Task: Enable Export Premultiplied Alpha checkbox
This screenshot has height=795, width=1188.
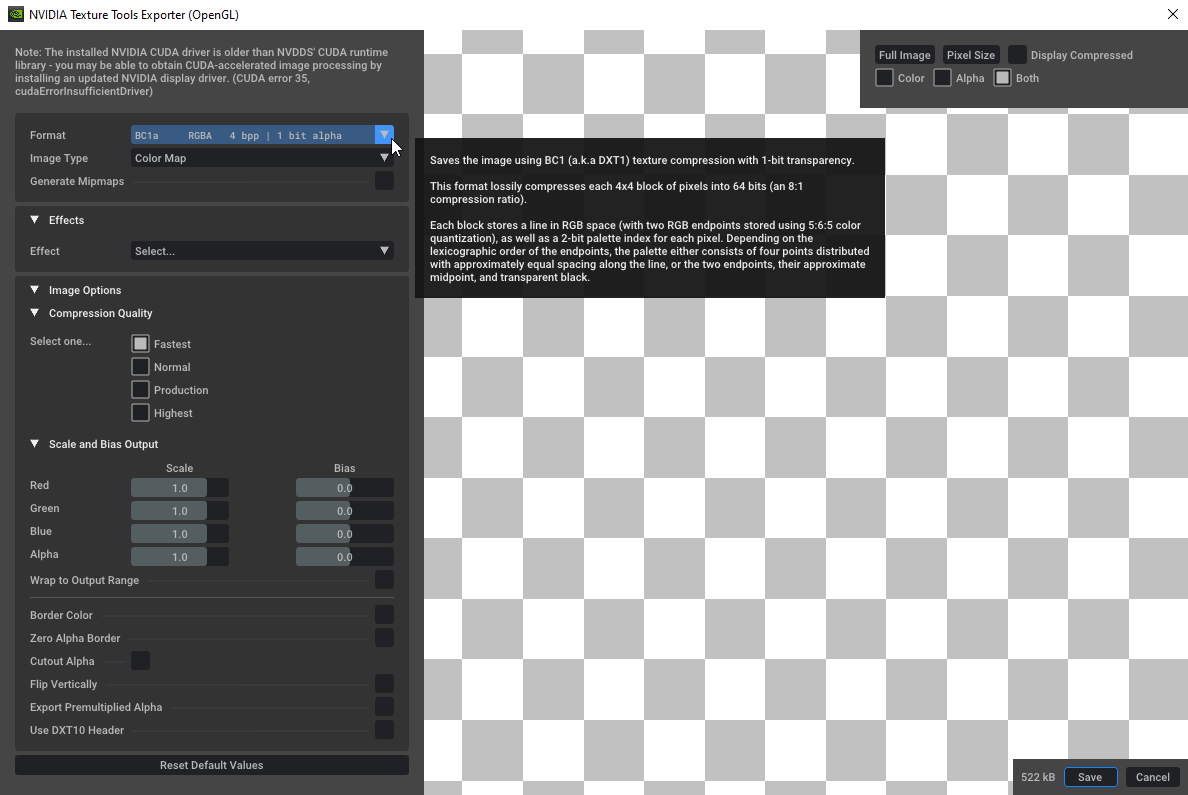Action: point(384,706)
